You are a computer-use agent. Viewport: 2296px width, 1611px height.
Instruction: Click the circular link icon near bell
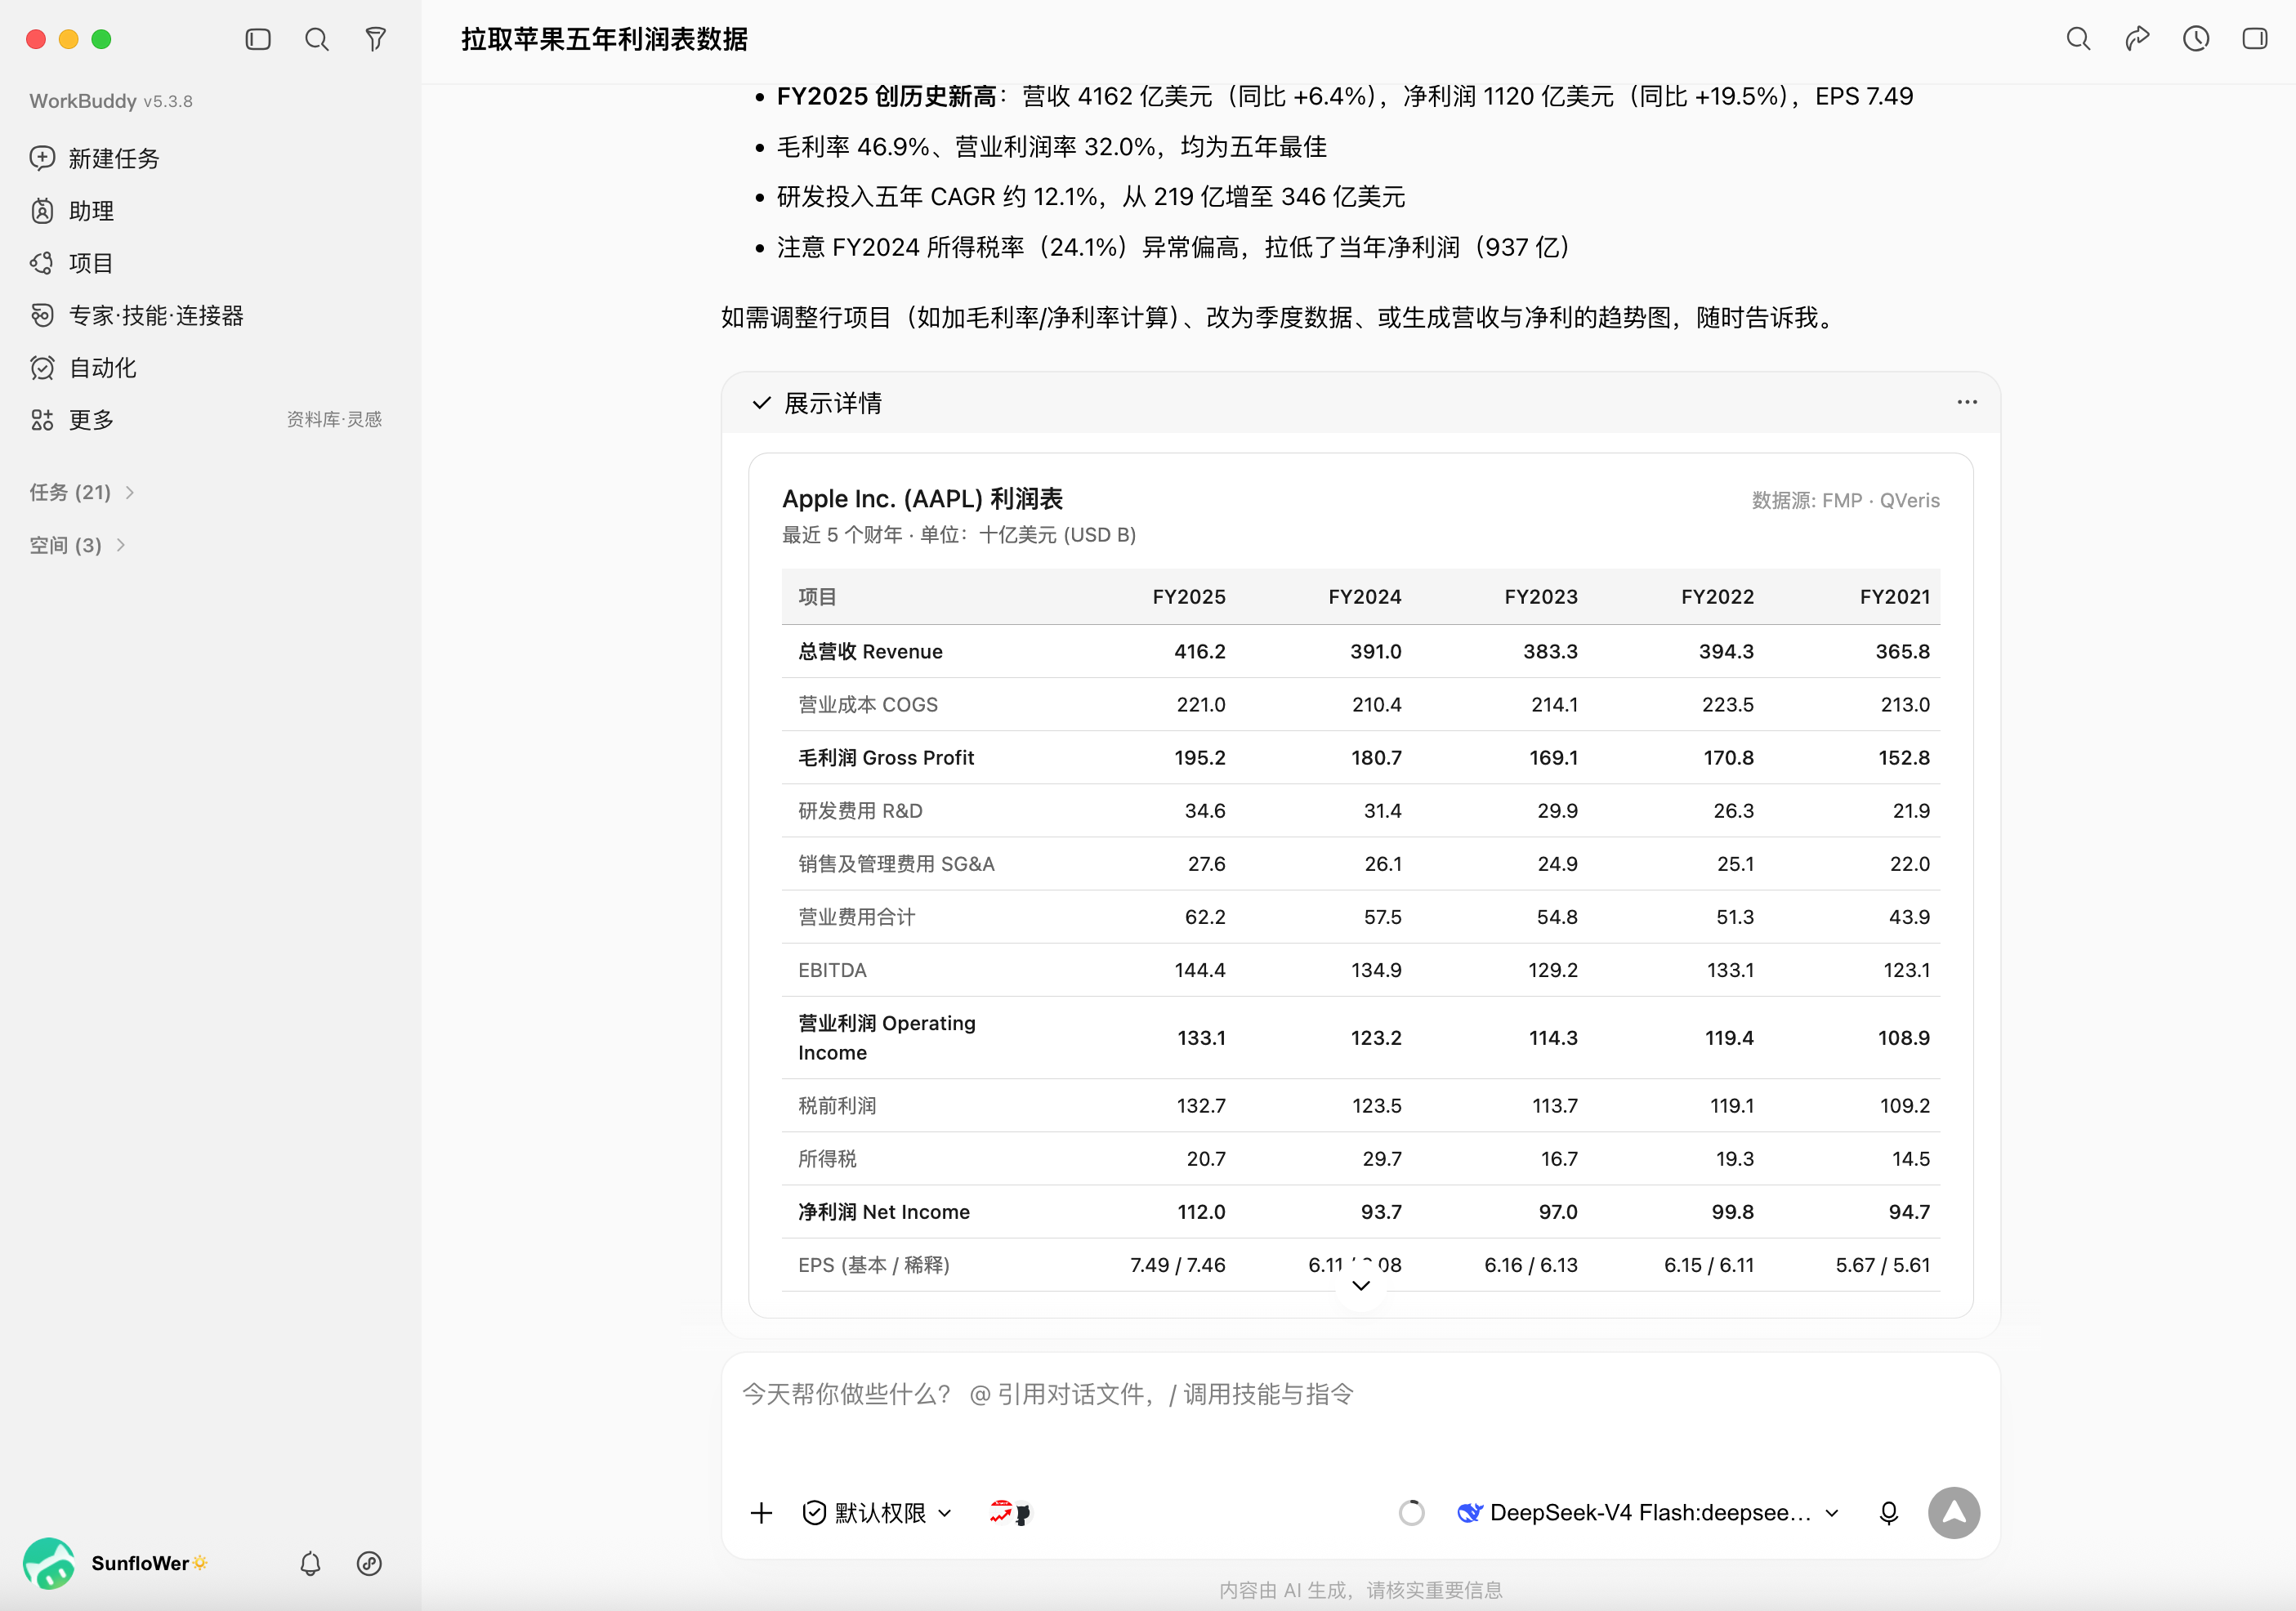tap(370, 1564)
